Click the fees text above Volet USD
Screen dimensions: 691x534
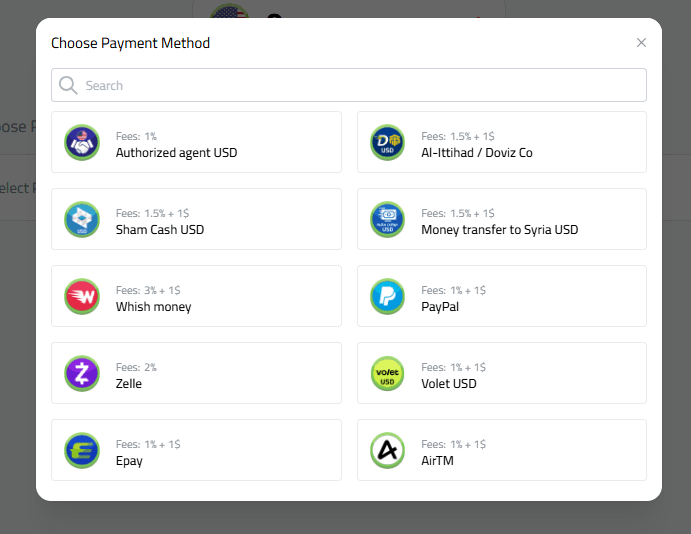click(453, 367)
